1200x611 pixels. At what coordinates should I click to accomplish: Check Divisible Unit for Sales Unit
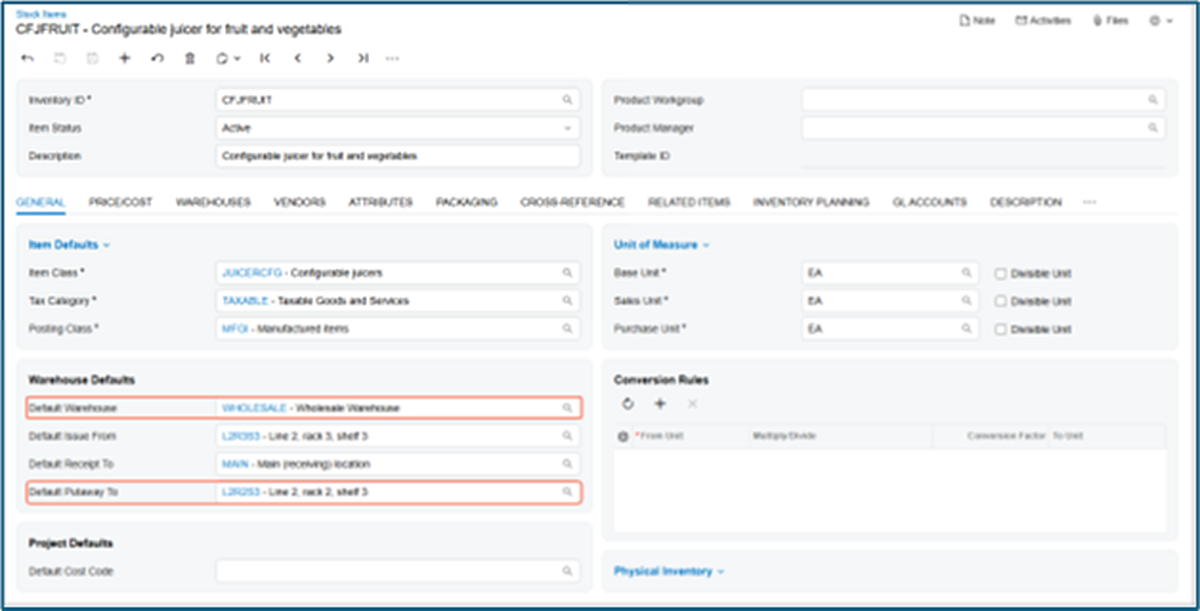[1000, 301]
